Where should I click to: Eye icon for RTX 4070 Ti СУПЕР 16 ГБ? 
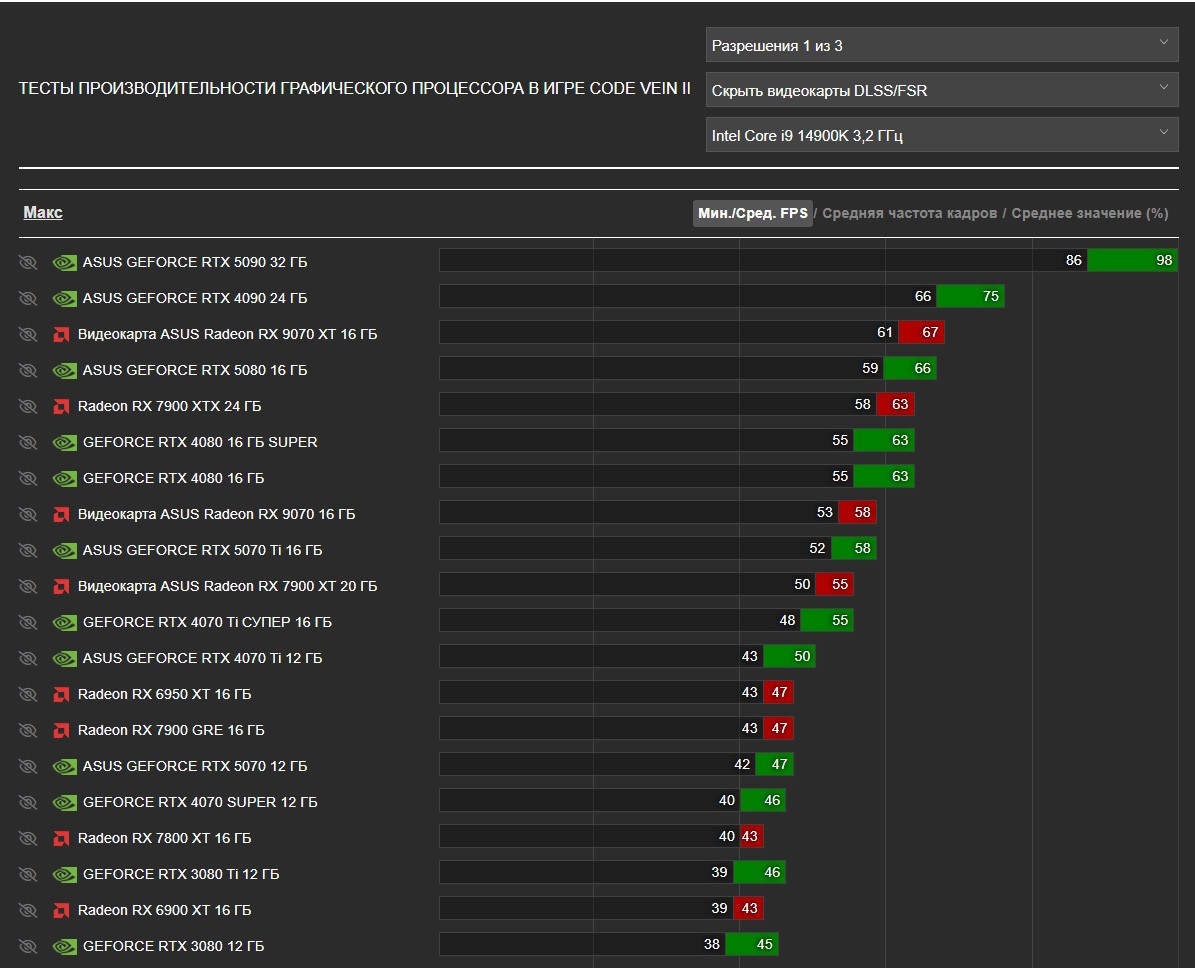tap(28, 623)
